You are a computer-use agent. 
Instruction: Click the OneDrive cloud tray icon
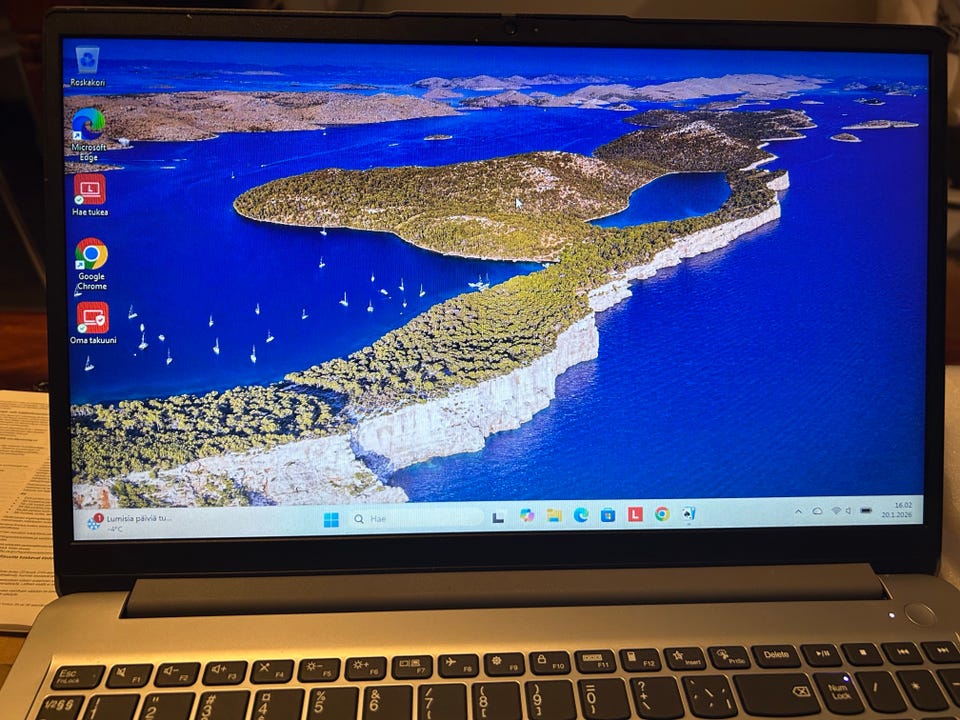[x=817, y=511]
